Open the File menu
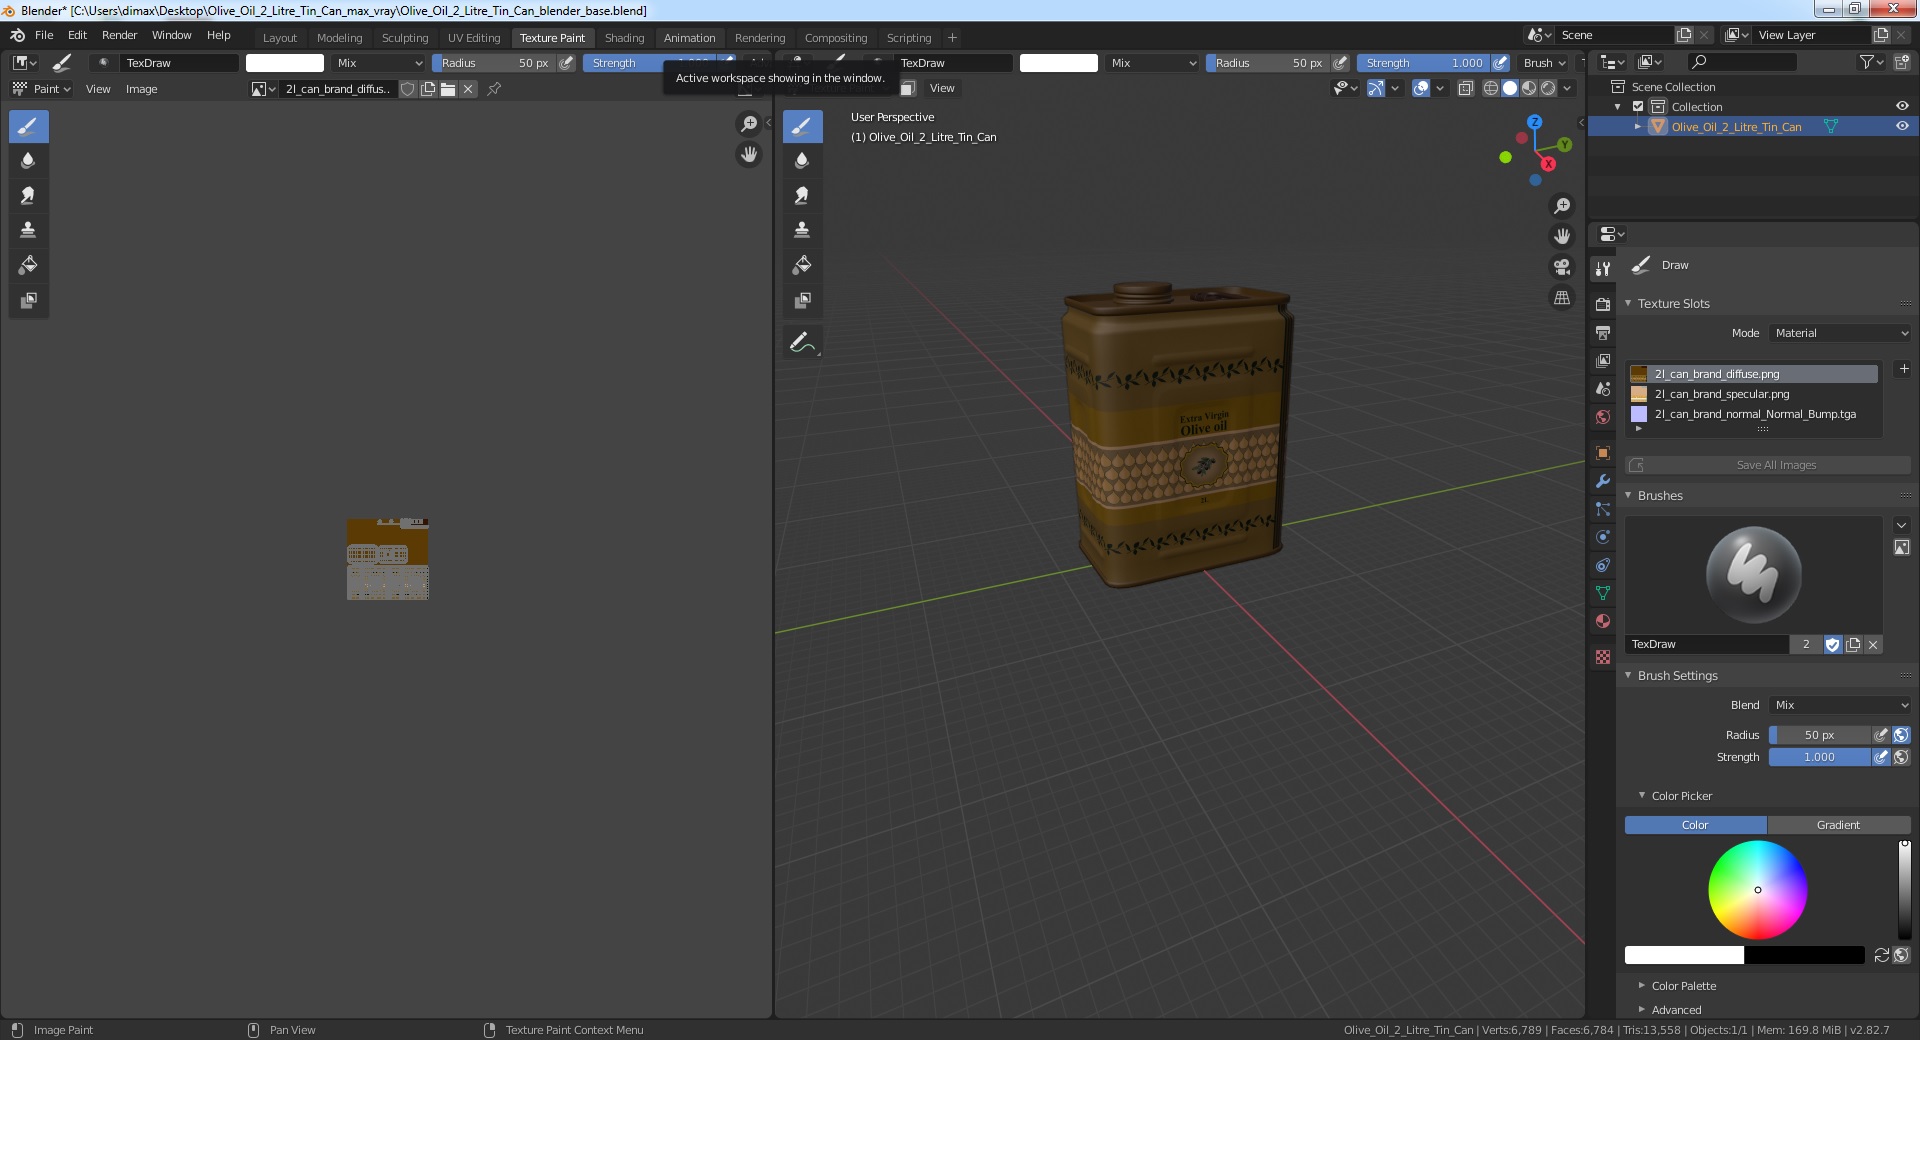 point(44,35)
